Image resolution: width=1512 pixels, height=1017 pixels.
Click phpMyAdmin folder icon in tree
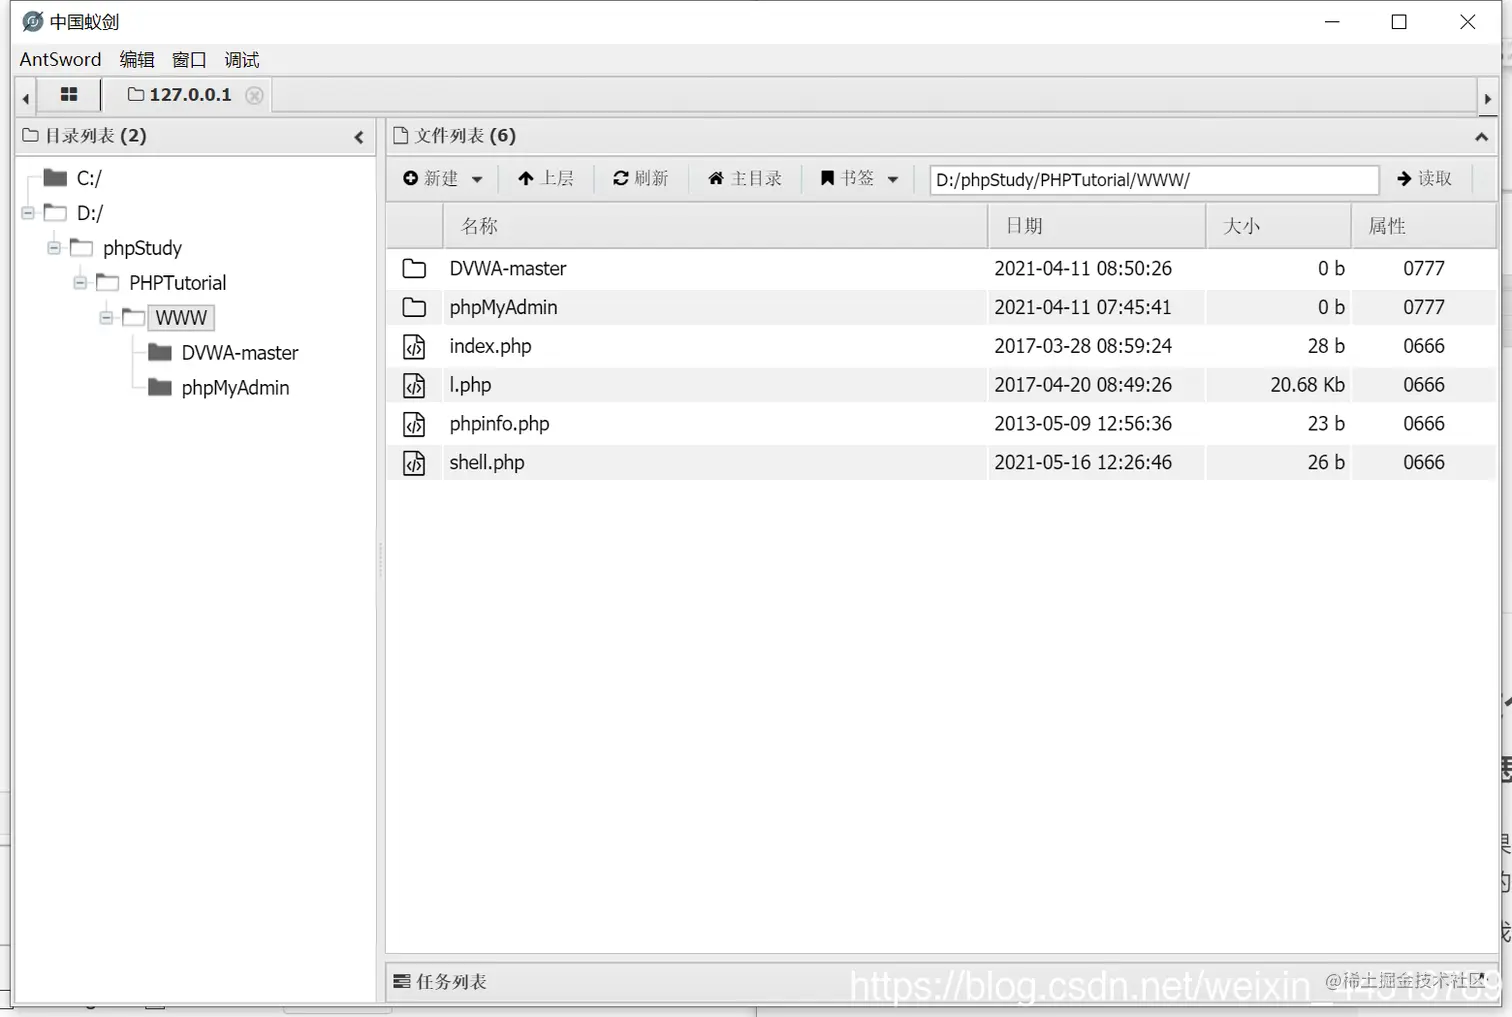160,387
